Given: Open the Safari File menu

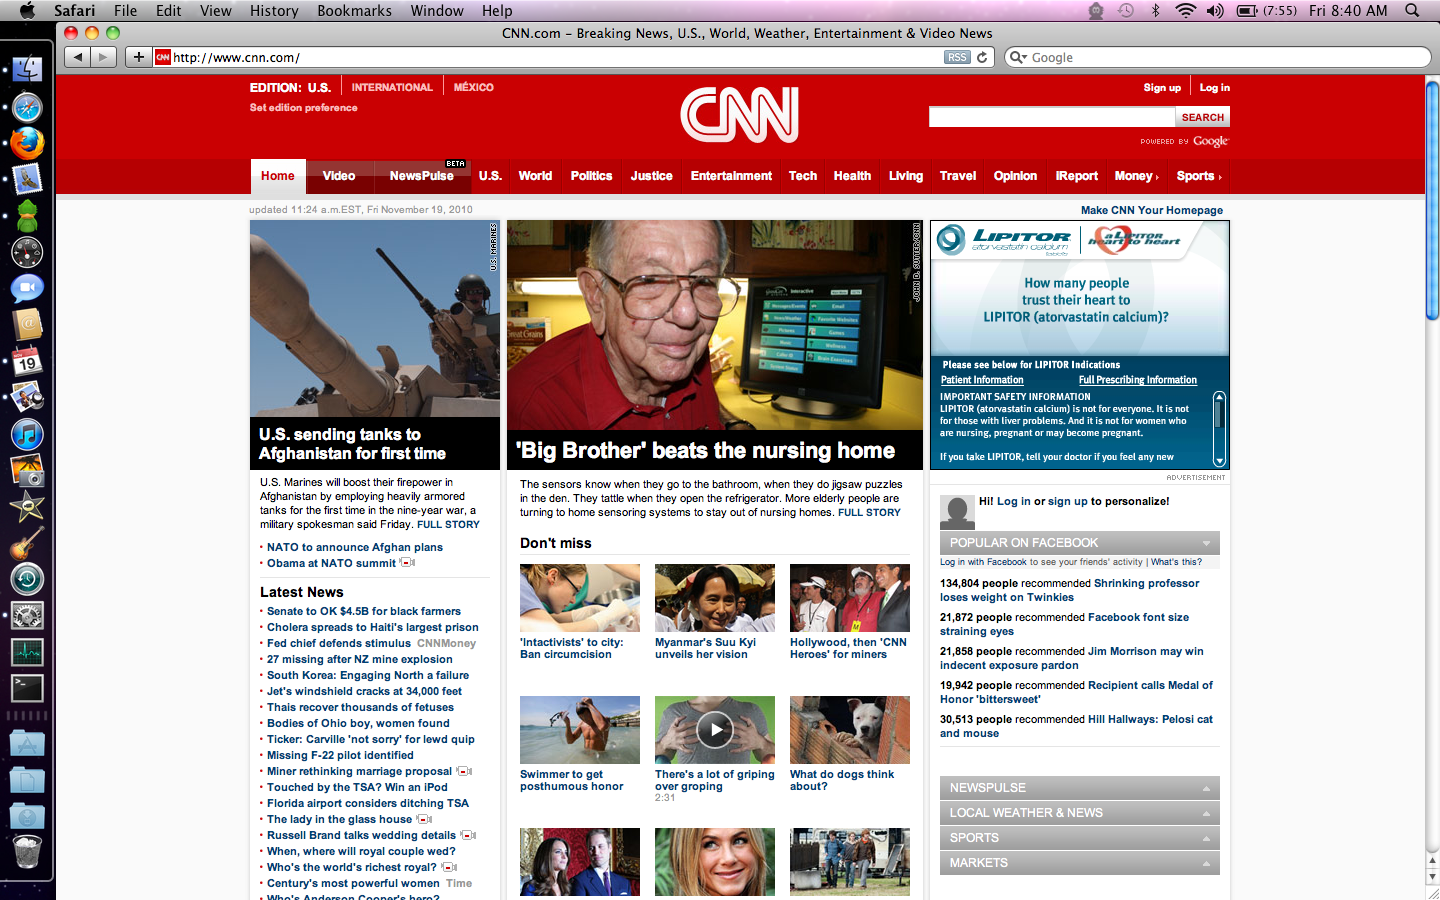Looking at the screenshot, I should (x=125, y=10).
